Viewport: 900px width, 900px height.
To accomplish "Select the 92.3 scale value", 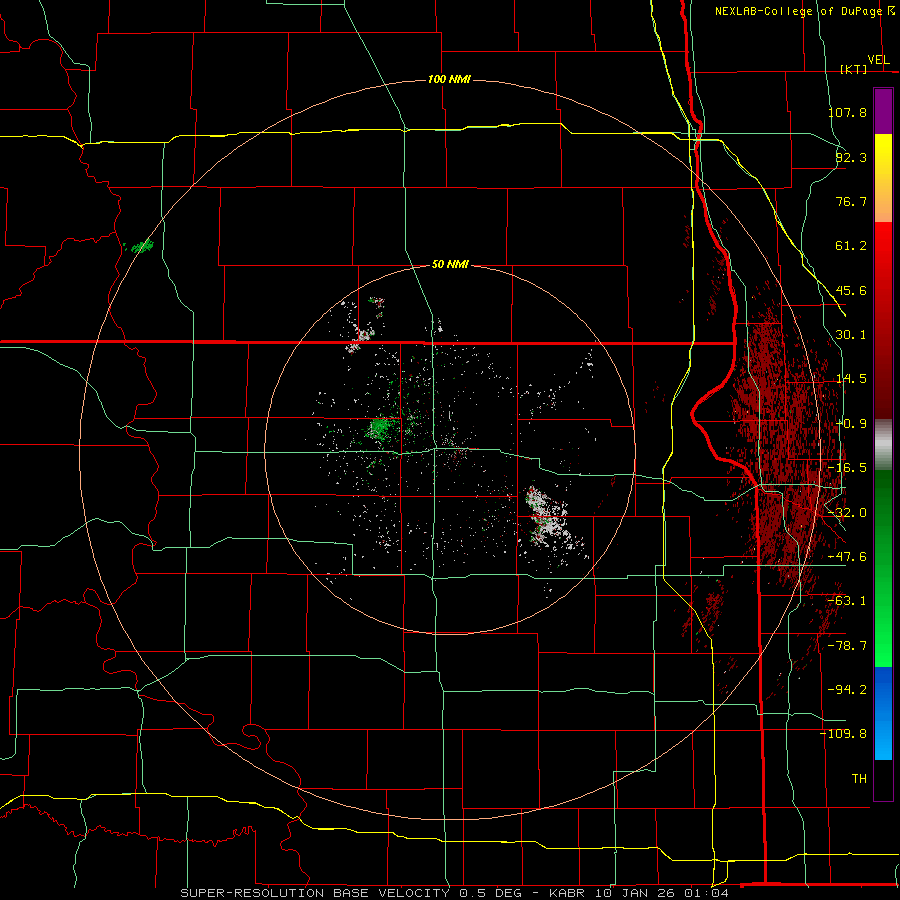I will coord(851,157).
